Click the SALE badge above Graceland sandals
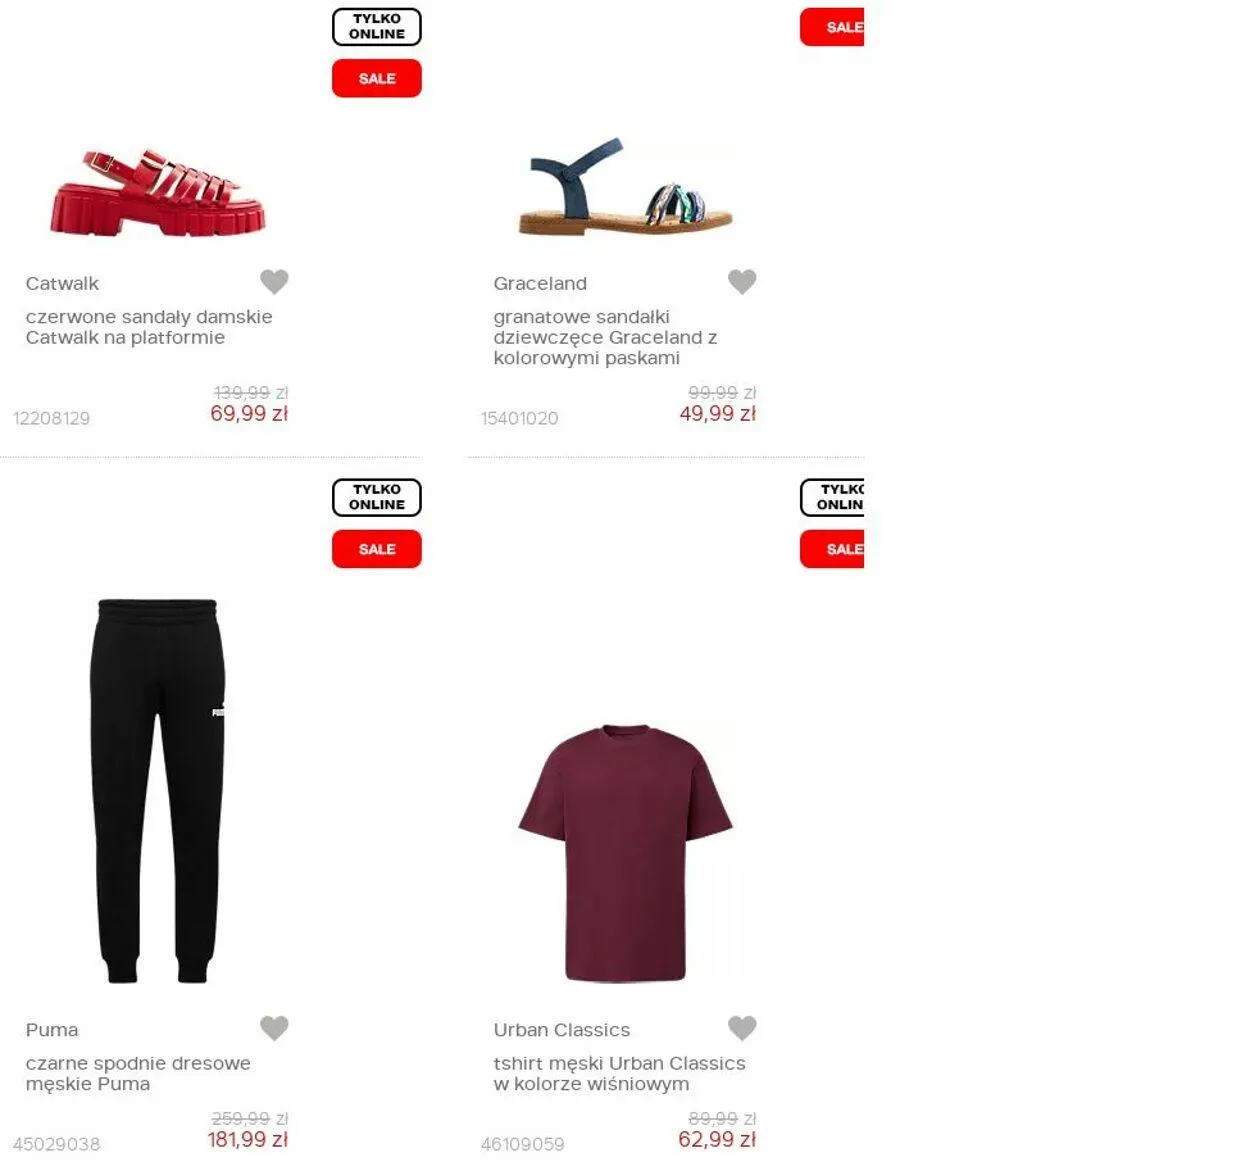1250x1171 pixels. click(x=832, y=27)
